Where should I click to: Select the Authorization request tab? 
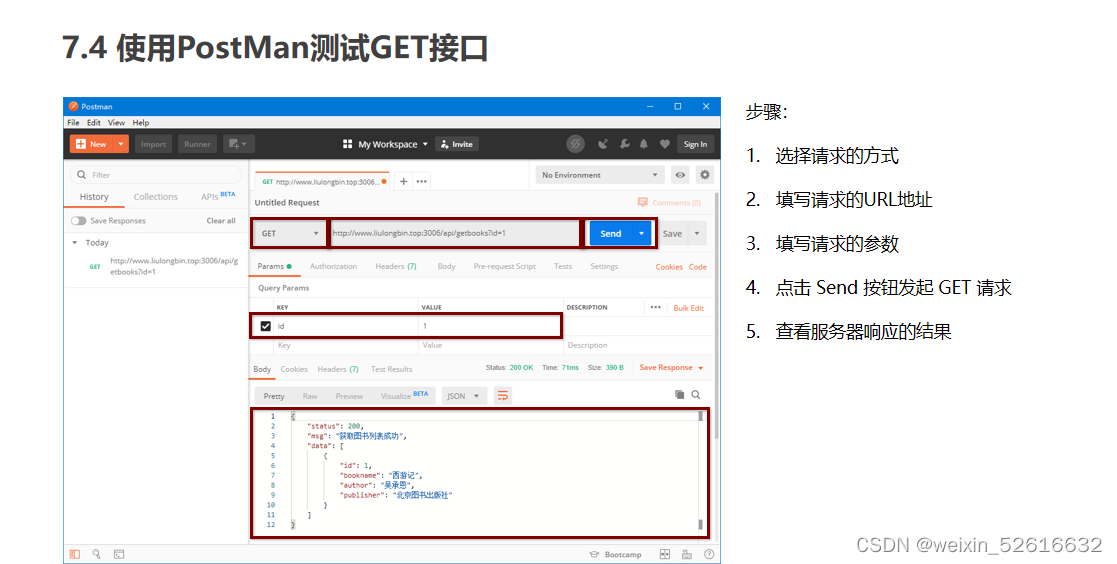pyautogui.click(x=333, y=266)
